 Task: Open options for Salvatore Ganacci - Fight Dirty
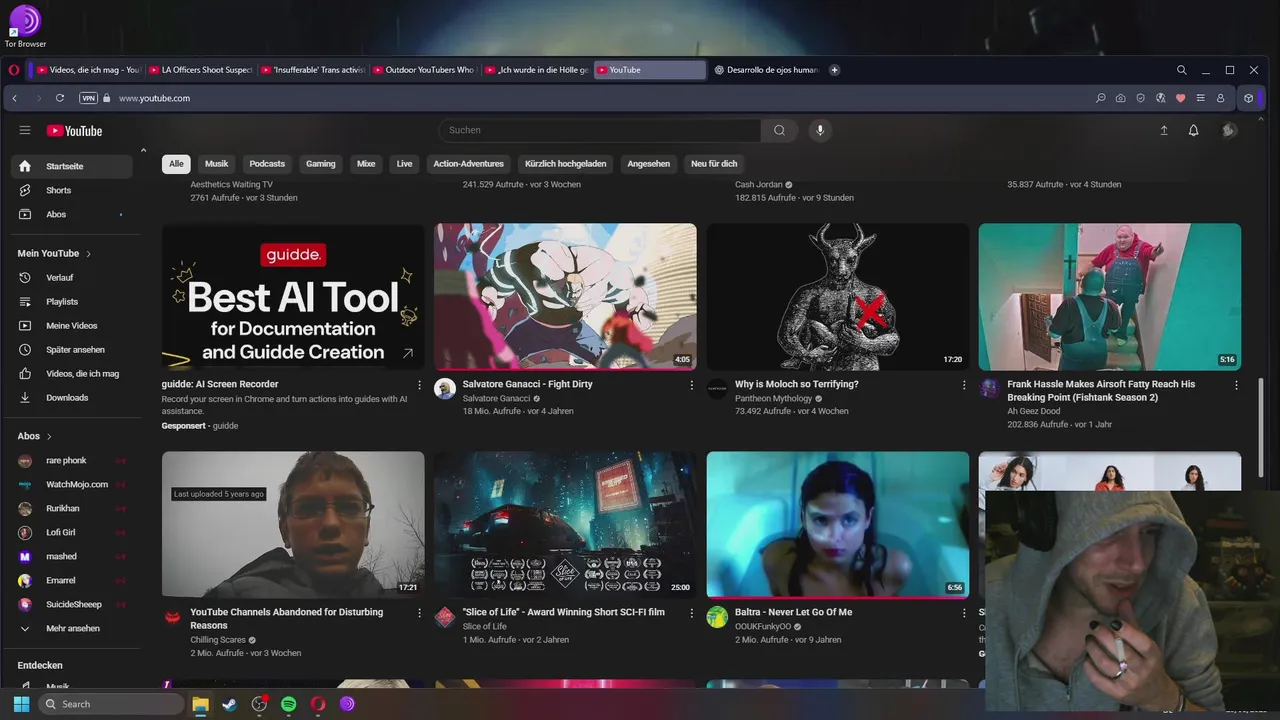[692, 385]
